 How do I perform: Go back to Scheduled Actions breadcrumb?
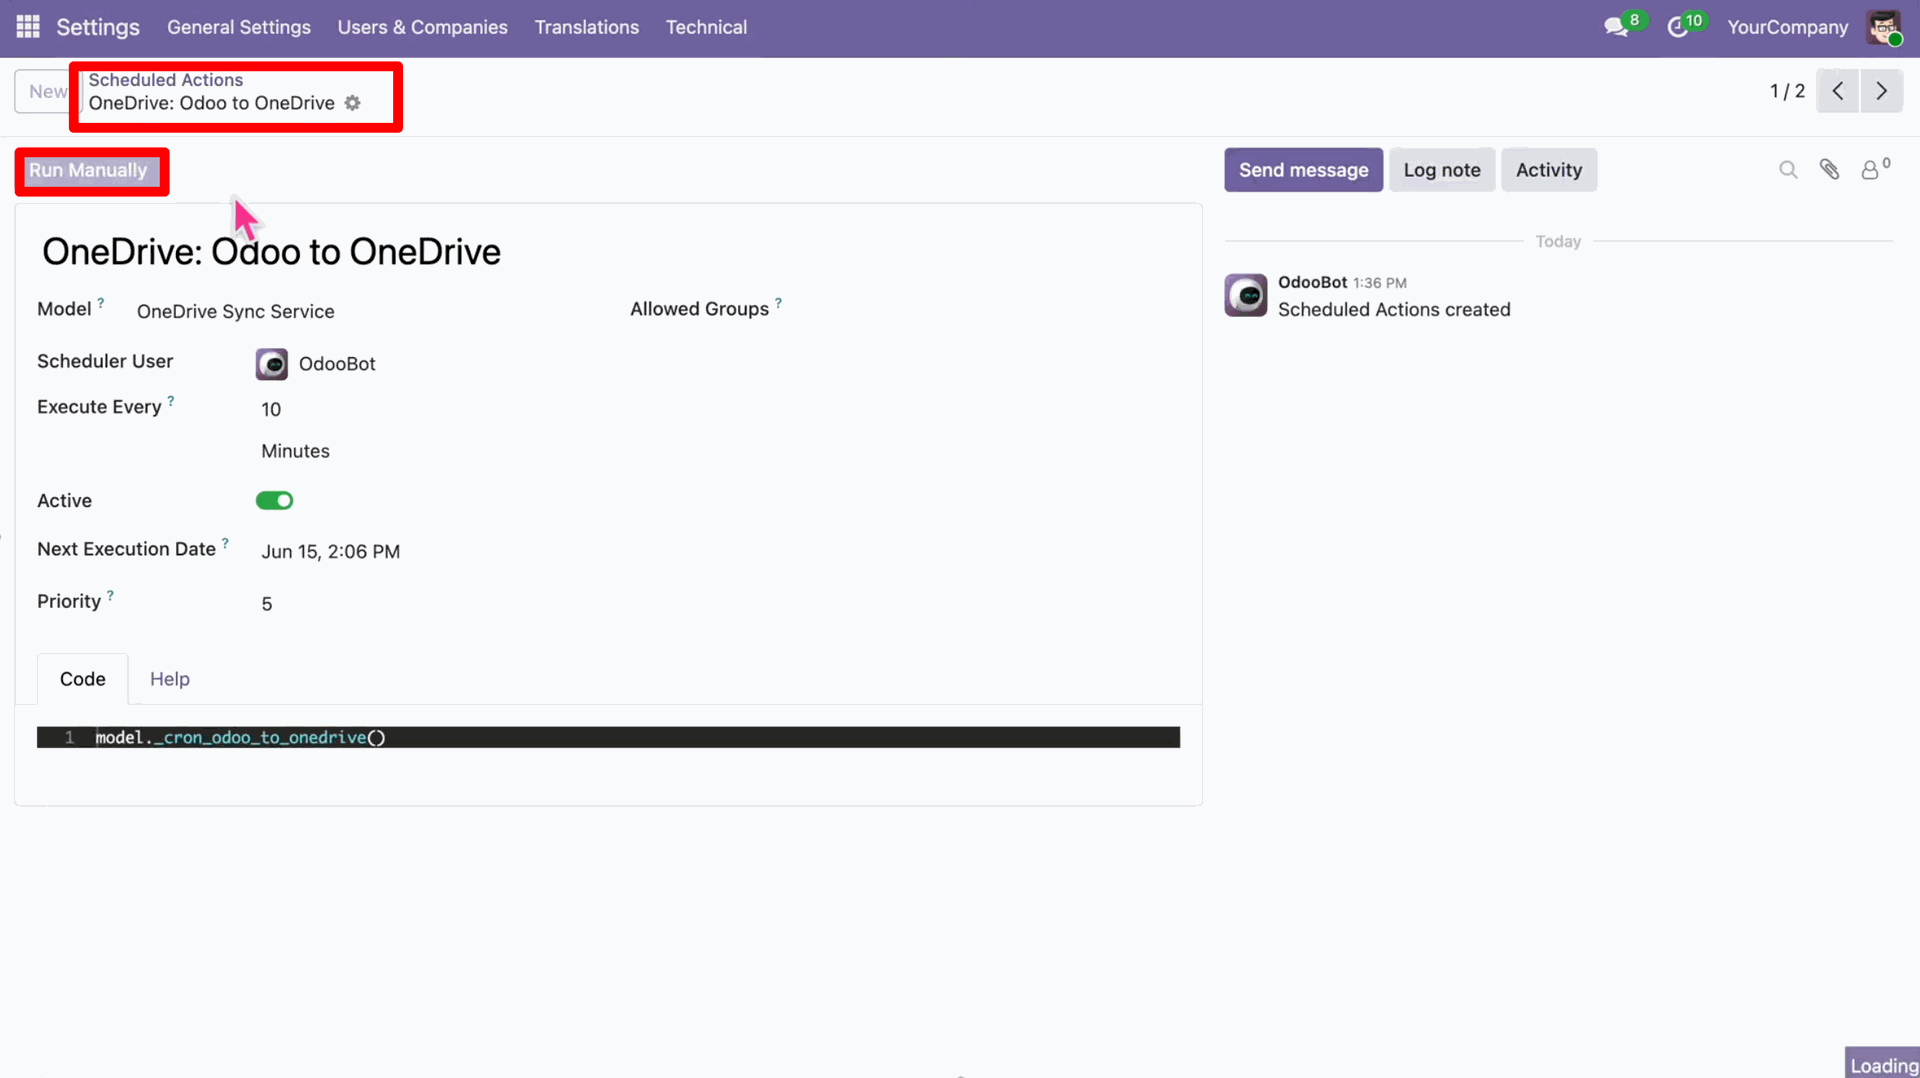click(x=166, y=80)
